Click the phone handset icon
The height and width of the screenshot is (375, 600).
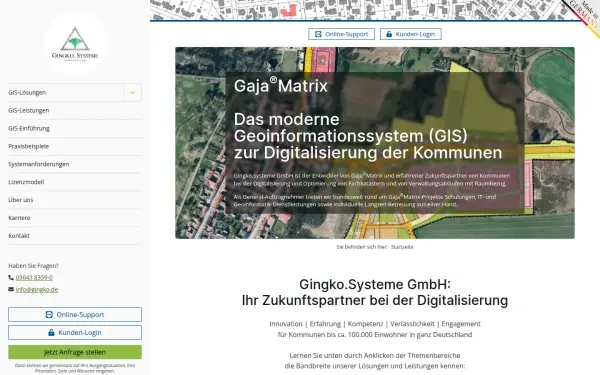tap(11, 277)
